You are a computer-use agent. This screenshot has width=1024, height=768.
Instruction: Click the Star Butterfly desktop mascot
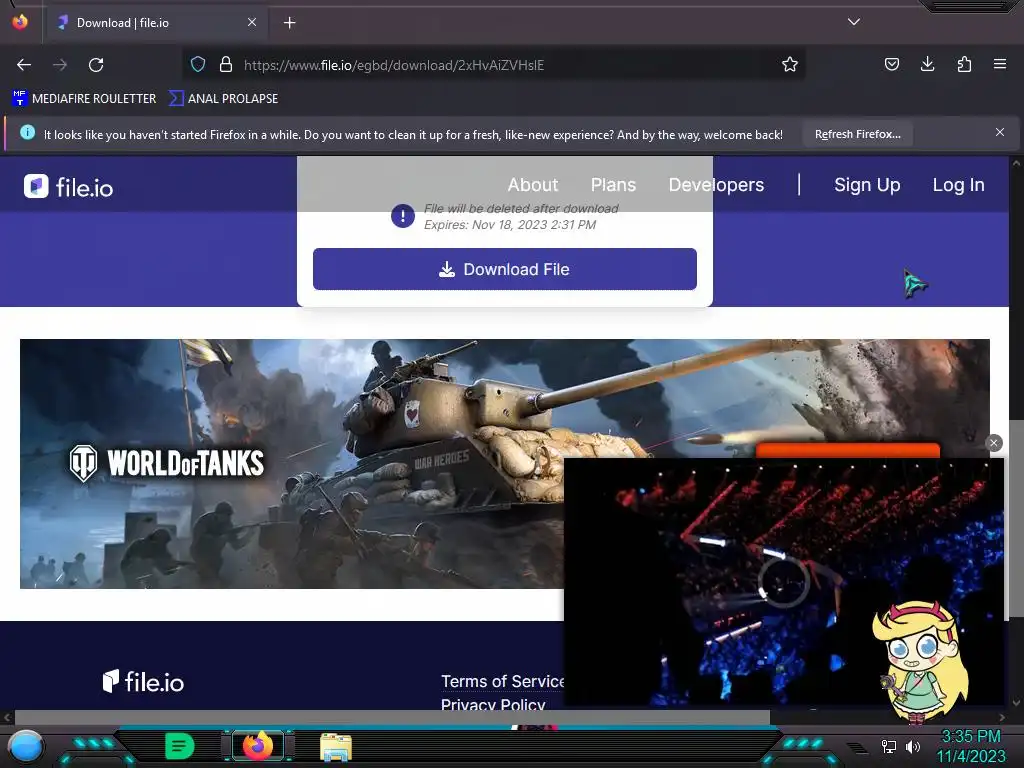[919, 663]
